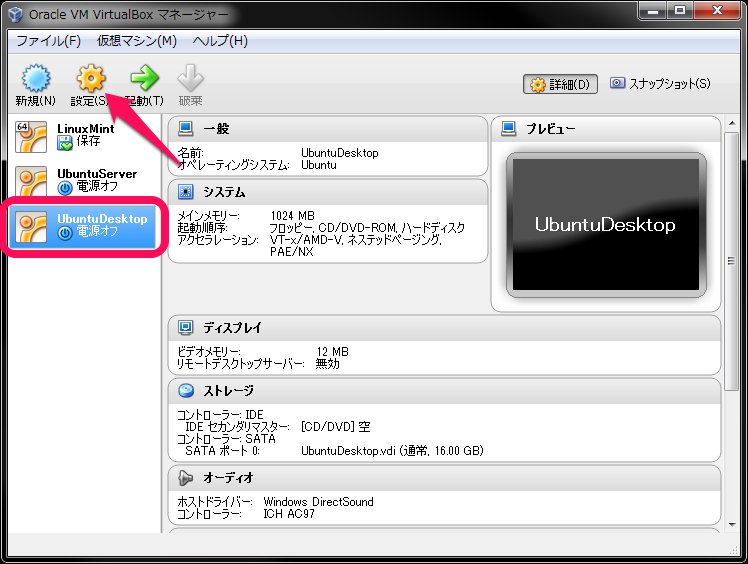This screenshot has width=748, height=564.
Task: Click the General (一般) section monitor icon
Action: pos(186,128)
